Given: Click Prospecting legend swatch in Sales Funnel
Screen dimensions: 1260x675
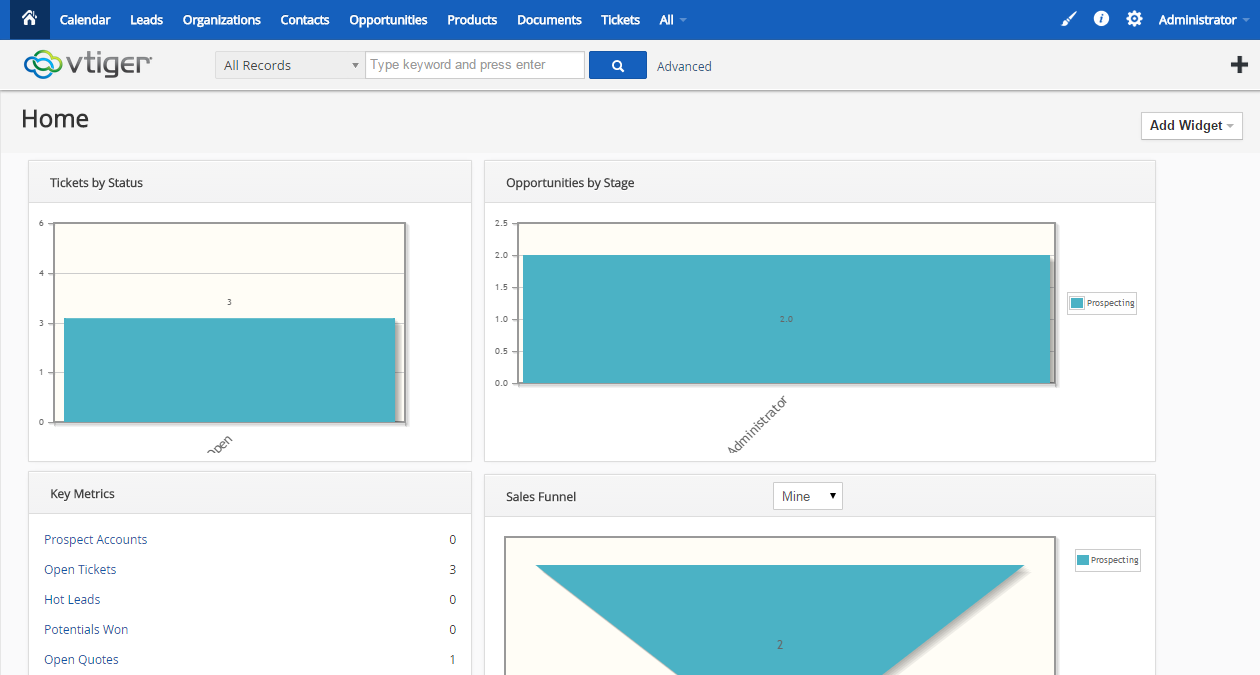Looking at the screenshot, I should coord(1082,560).
